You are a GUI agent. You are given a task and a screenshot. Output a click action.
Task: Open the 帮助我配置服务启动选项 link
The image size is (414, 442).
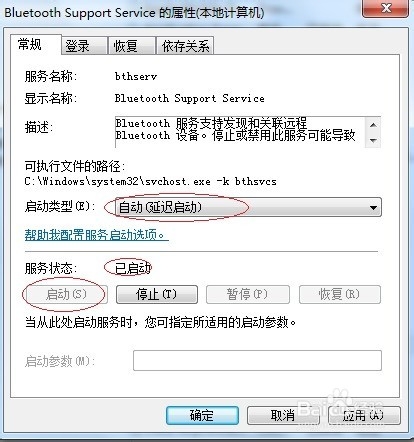click(x=97, y=235)
